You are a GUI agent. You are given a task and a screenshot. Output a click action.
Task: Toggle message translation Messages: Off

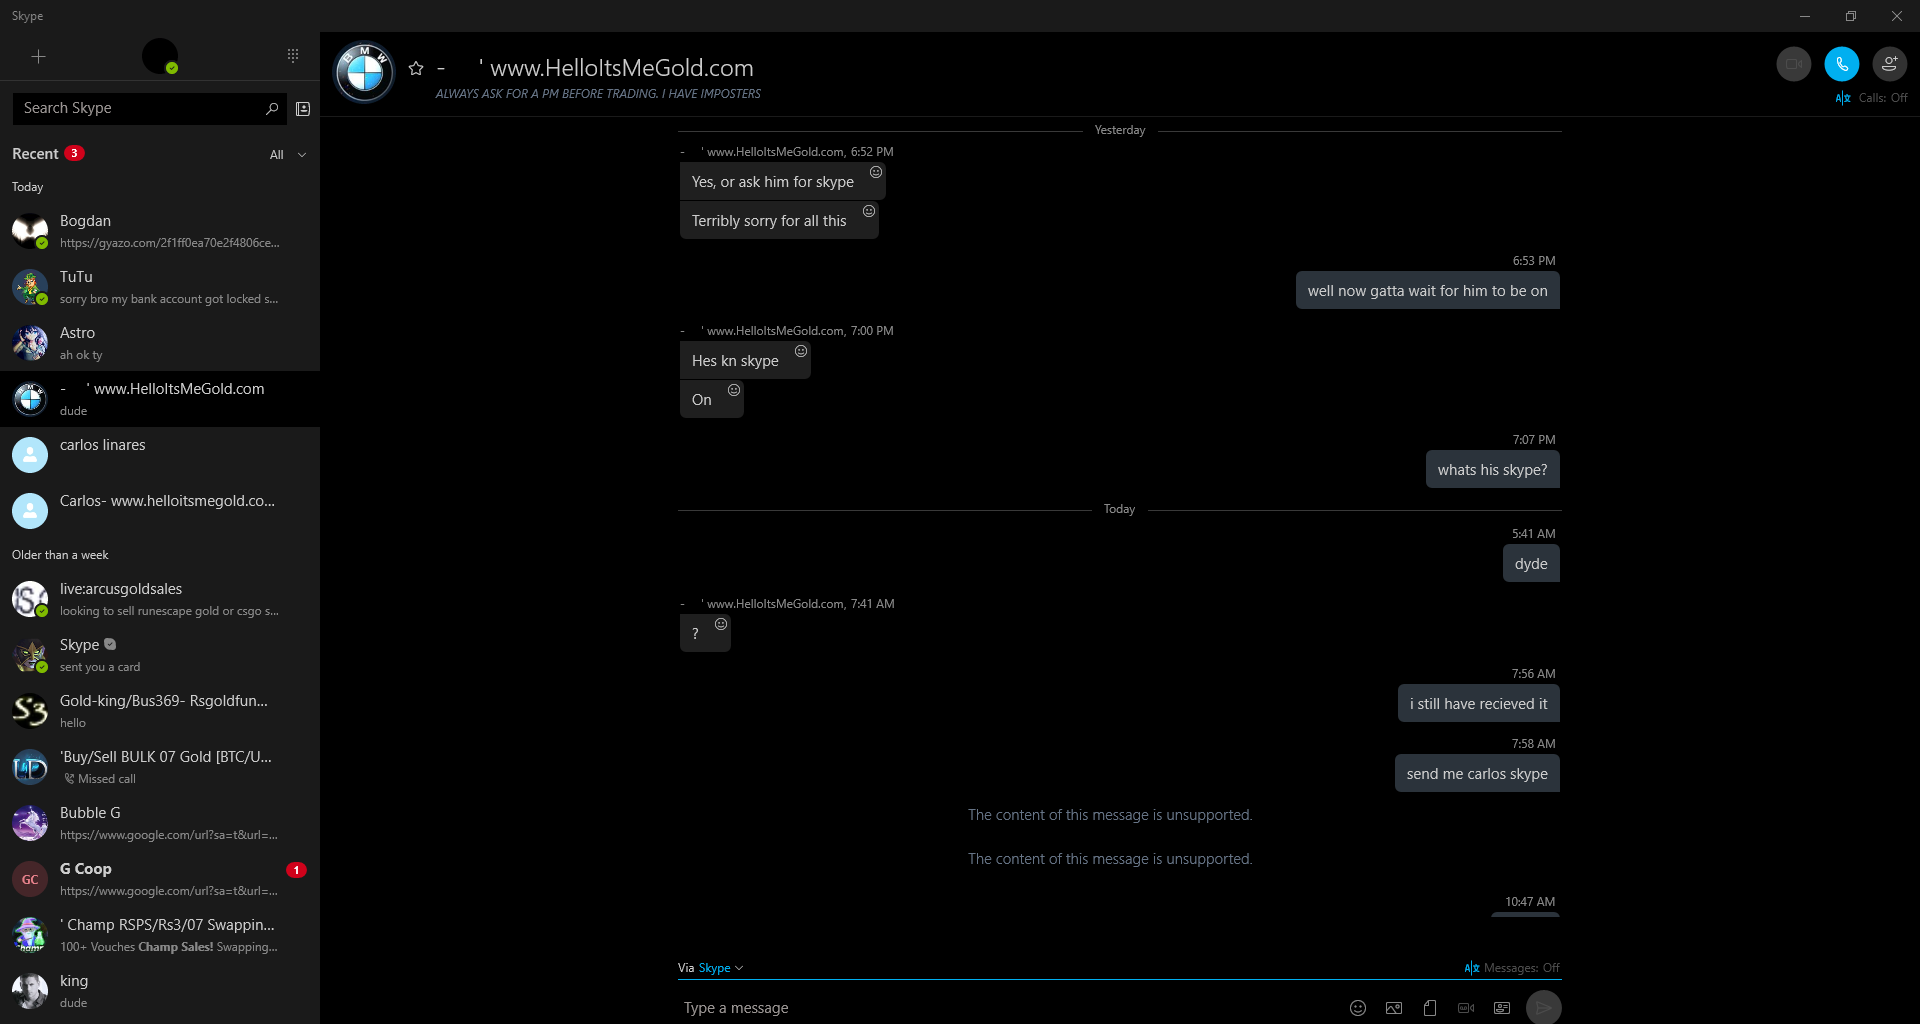tap(1512, 968)
